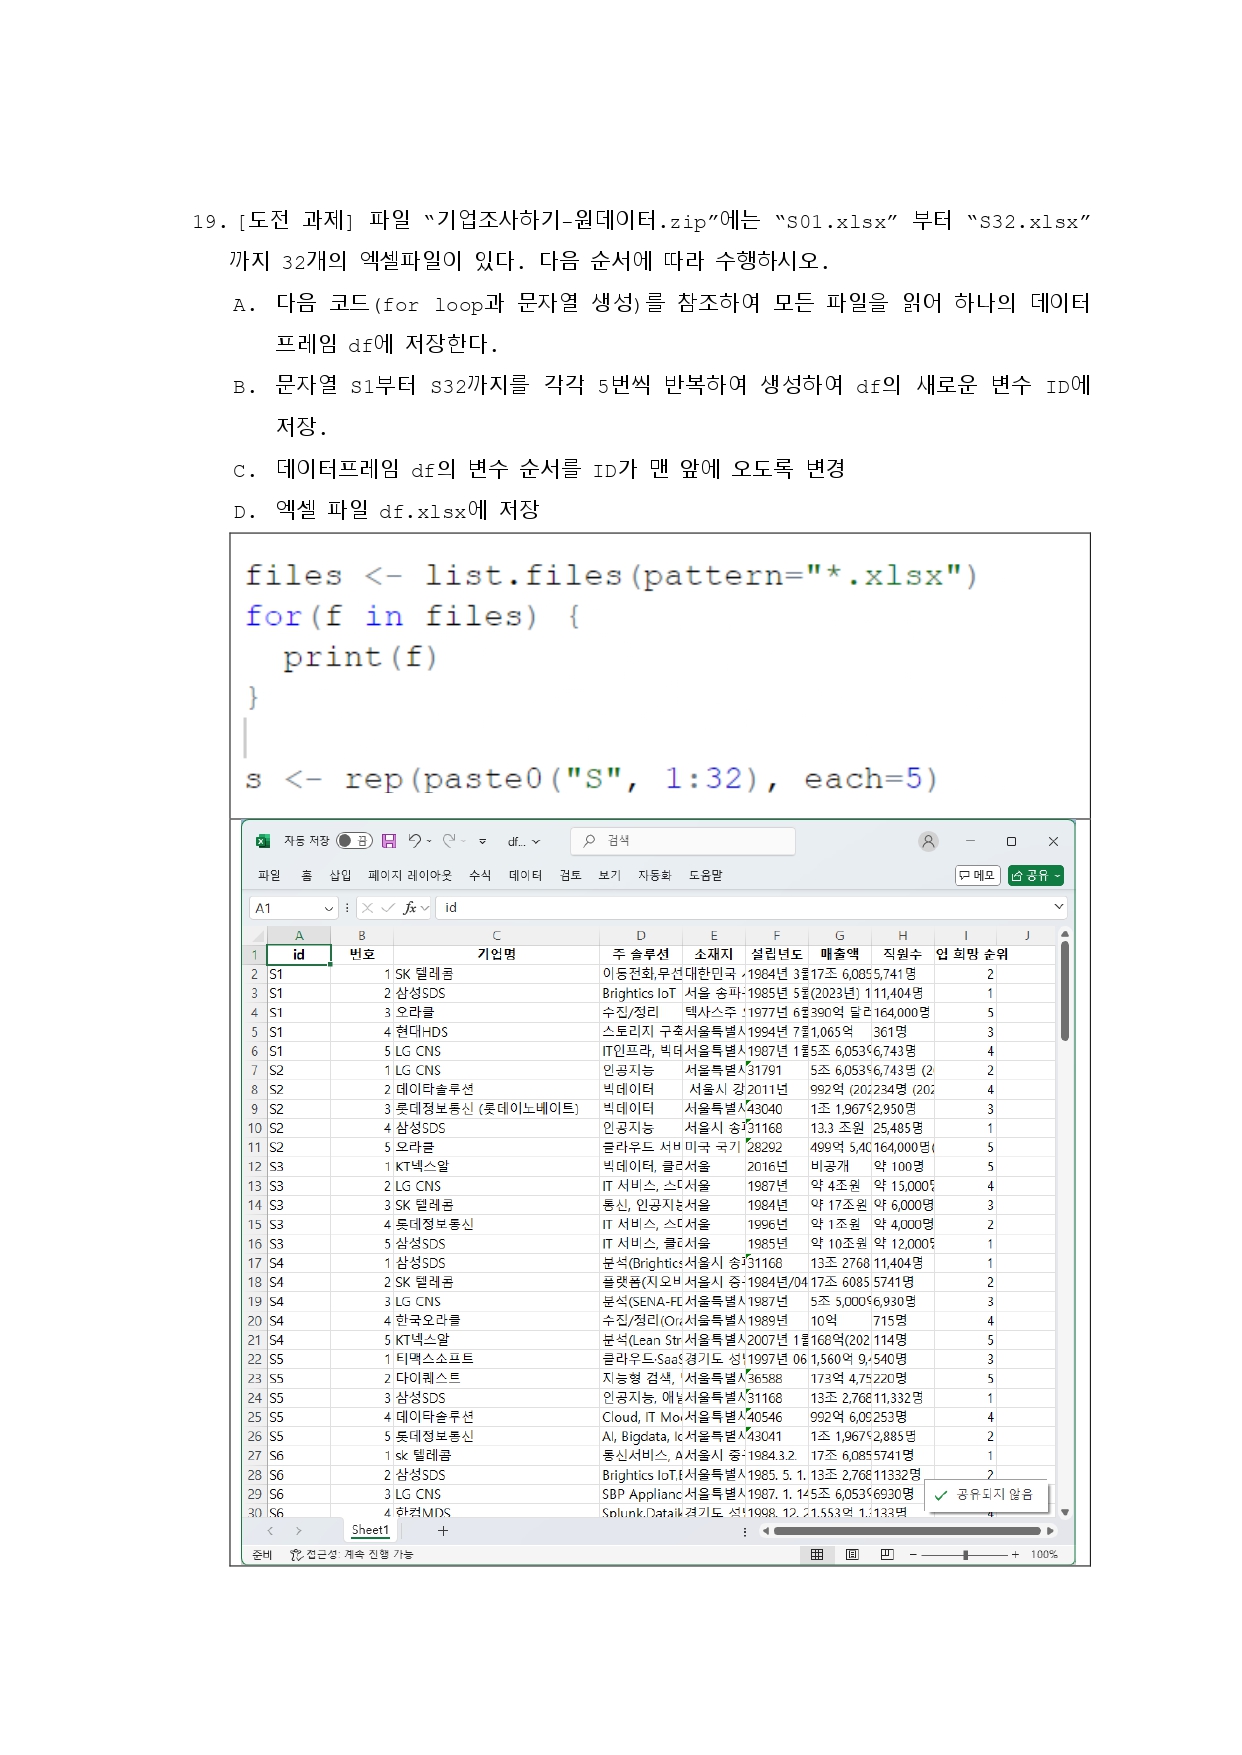Screen dimensions: 1242x1755
Task: Open the 홈 ribbon tab
Action: [306, 875]
